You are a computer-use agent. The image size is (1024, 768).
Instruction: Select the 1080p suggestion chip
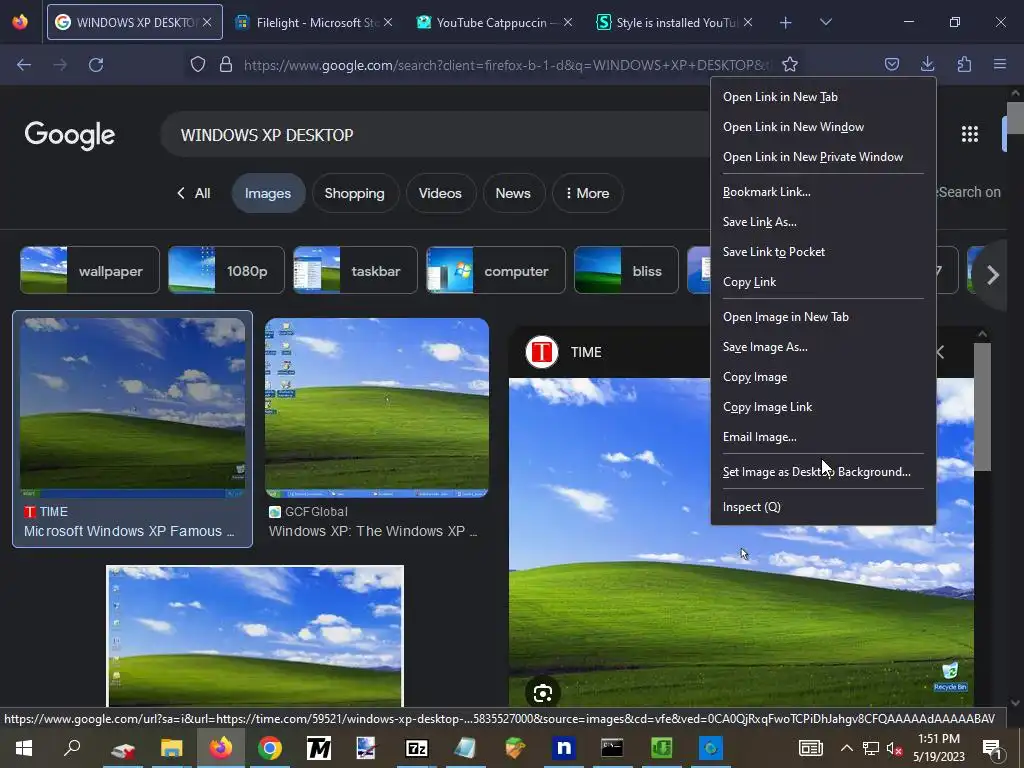click(x=226, y=270)
